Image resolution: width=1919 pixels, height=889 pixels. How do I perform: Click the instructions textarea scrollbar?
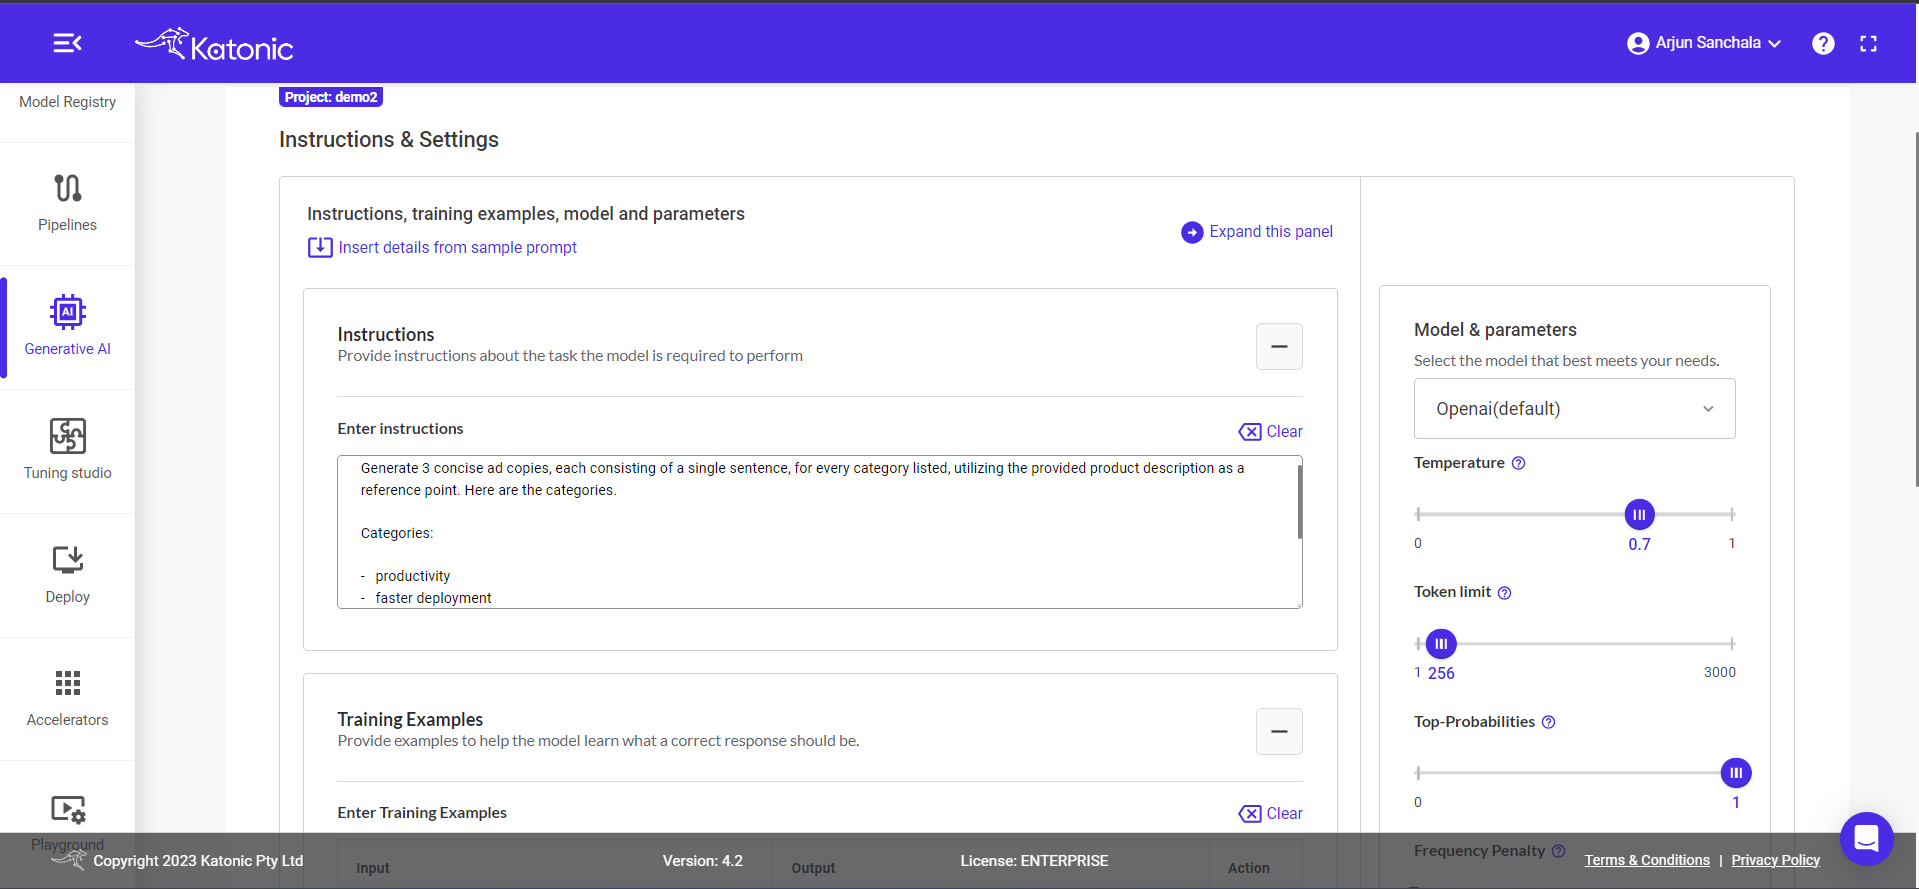coord(1299,502)
